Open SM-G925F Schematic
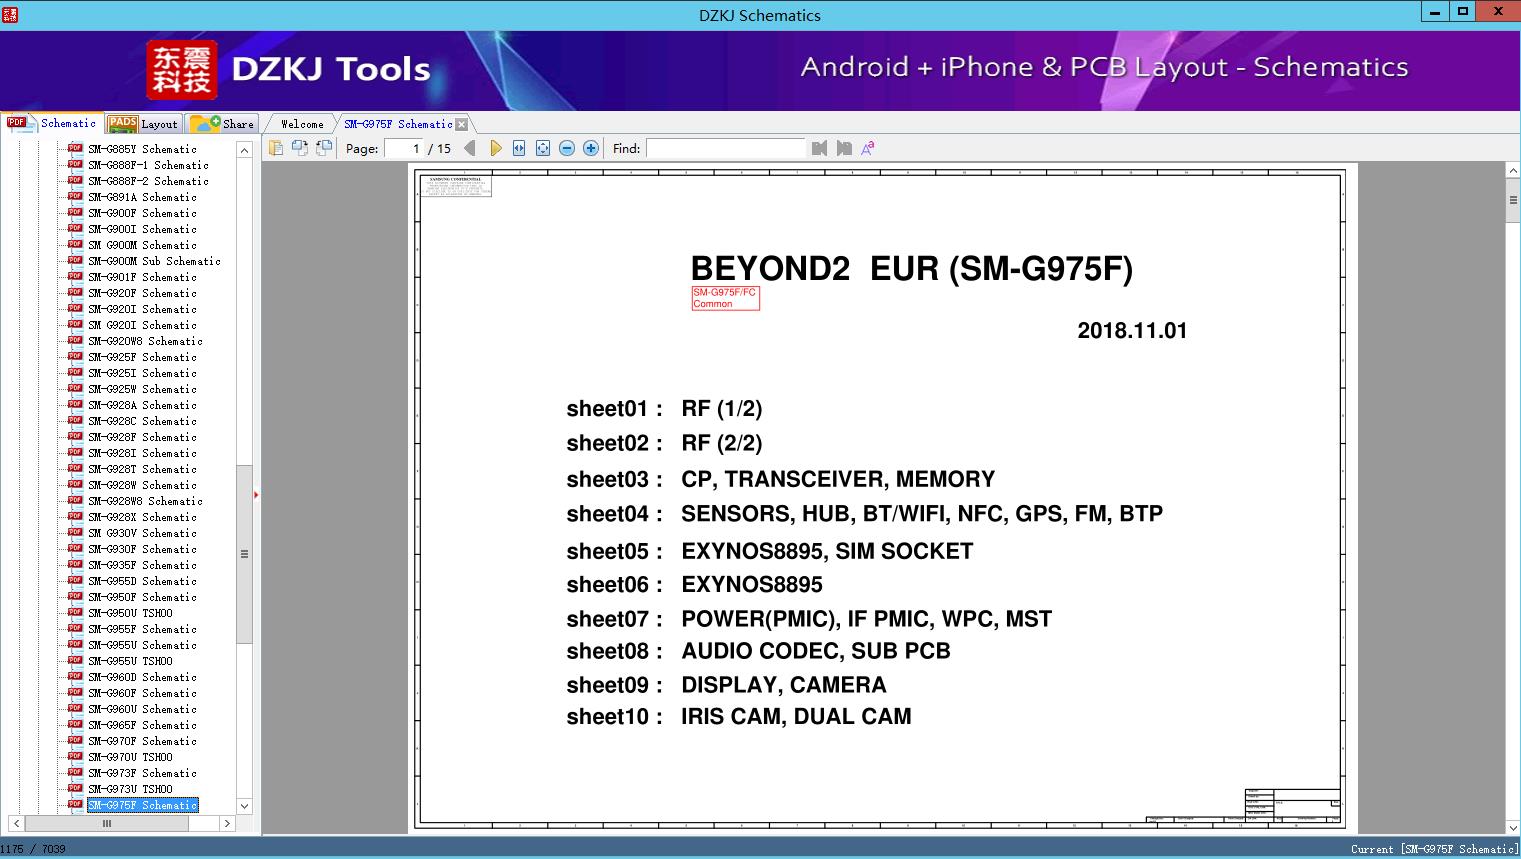The width and height of the screenshot is (1521, 859). coord(142,357)
